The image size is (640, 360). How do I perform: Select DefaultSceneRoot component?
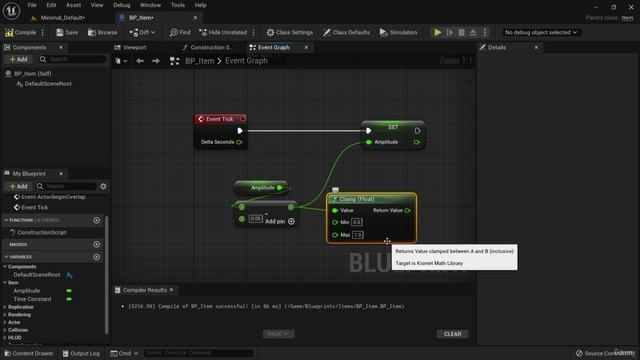(47, 84)
